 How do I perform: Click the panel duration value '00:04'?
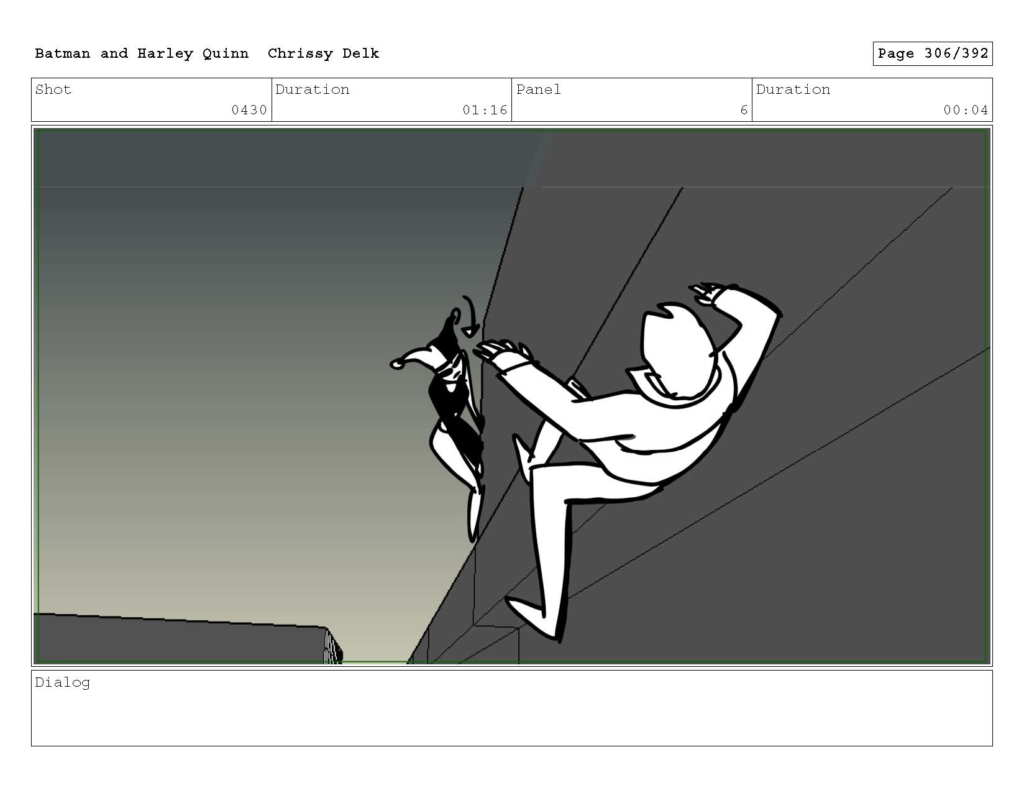965,110
